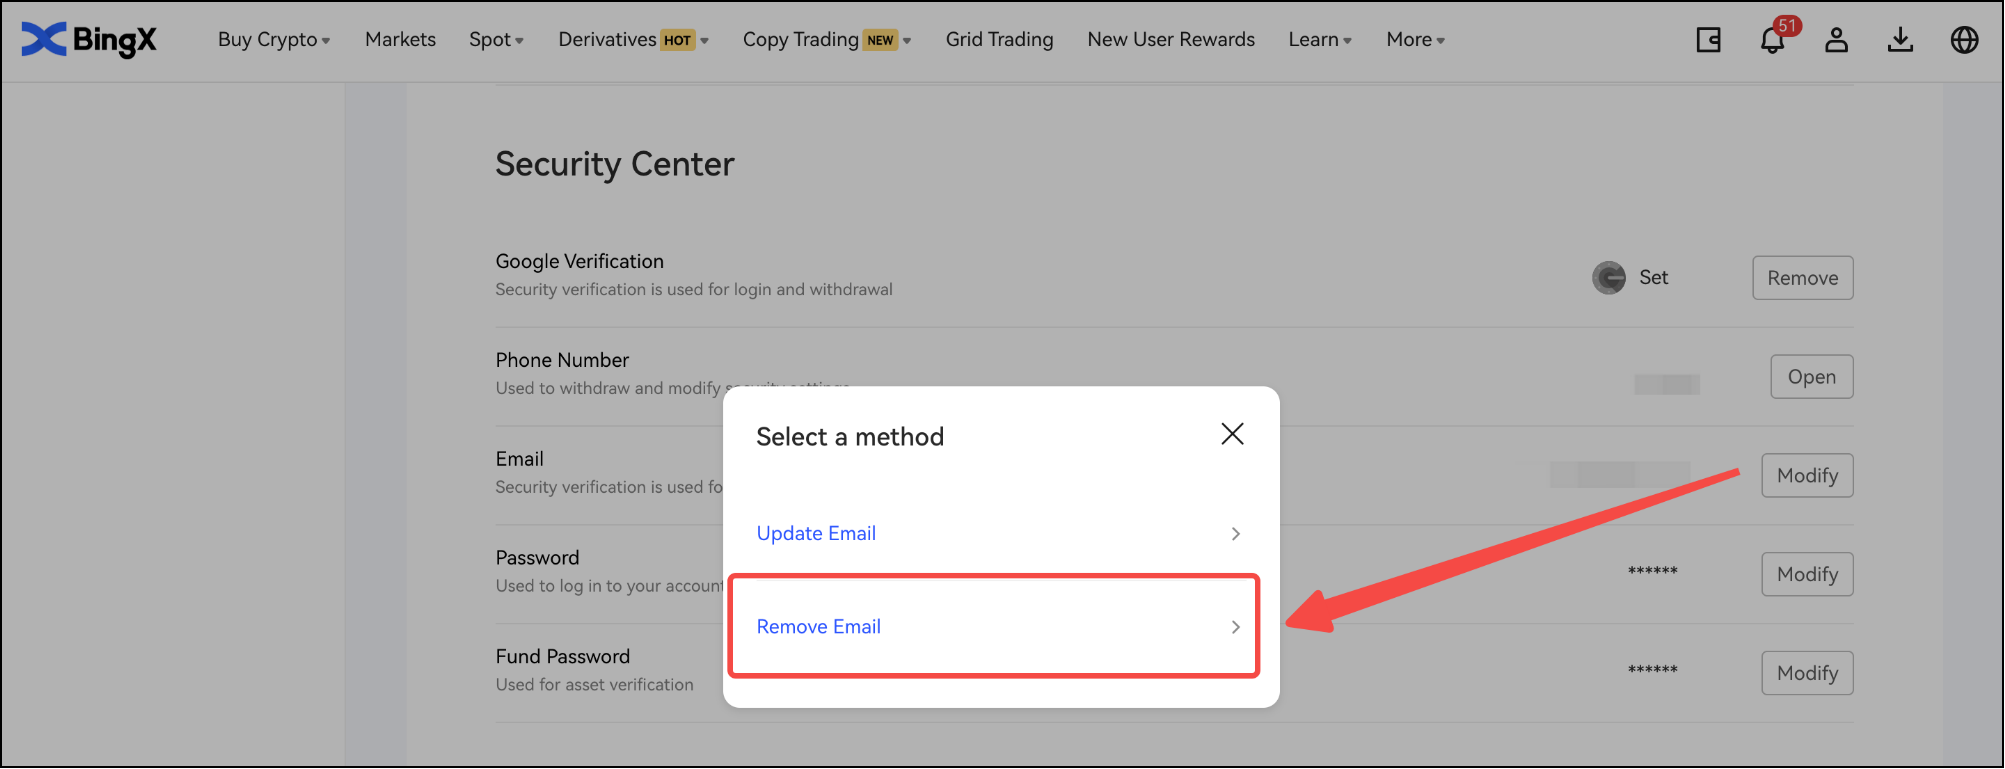The image size is (2005, 769).
Task: Open the language globe icon
Action: tap(1964, 40)
